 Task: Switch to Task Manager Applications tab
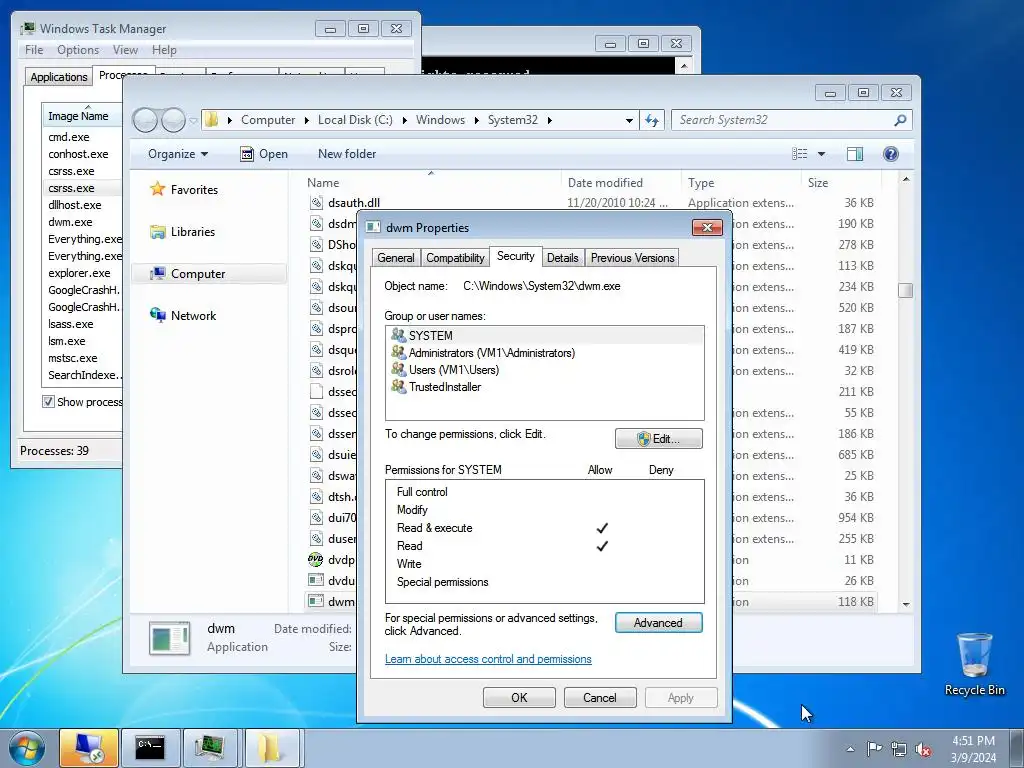[59, 77]
